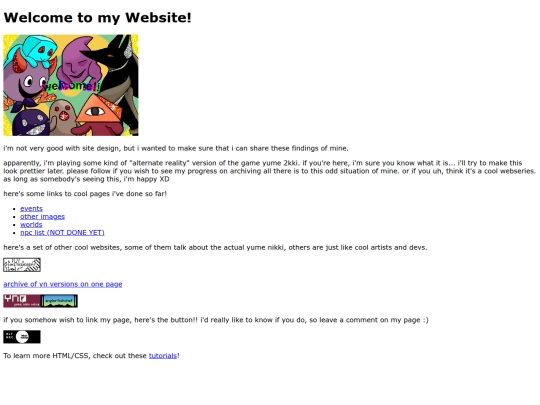Image resolution: width=540 pixels, height=405 pixels.
Task: Open the other images link
Action: click(x=42, y=216)
